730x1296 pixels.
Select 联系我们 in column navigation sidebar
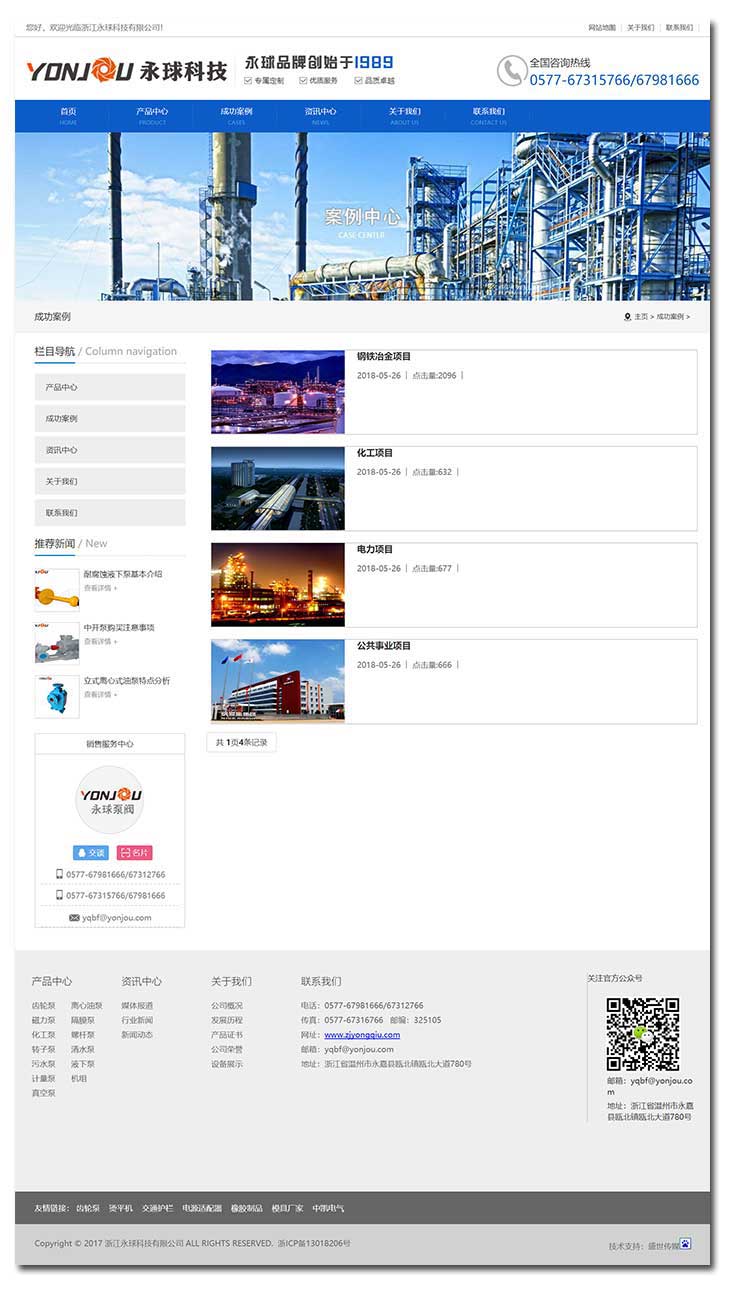coord(110,513)
